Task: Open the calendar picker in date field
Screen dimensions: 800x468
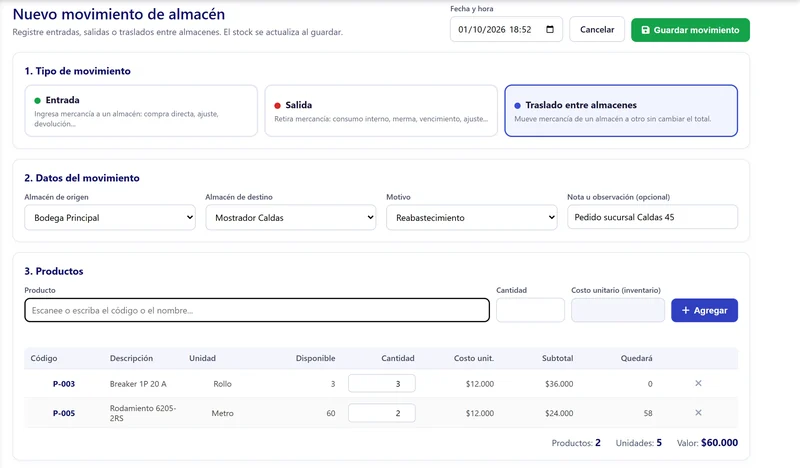Action: (x=550, y=30)
